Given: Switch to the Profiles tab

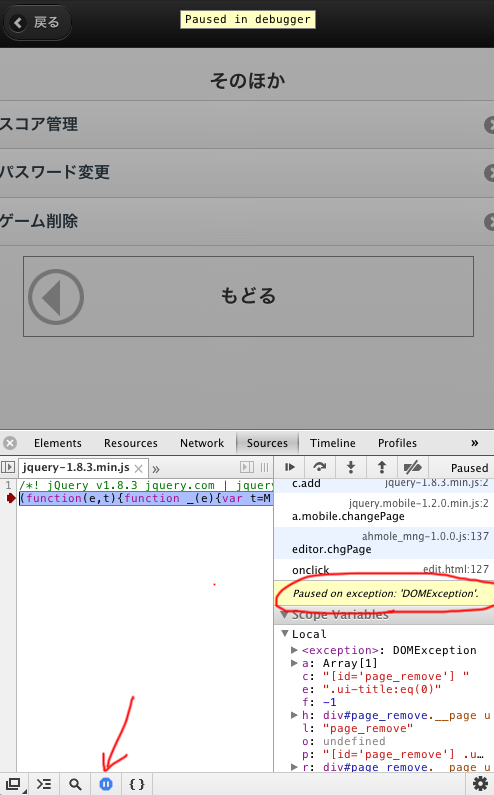Looking at the screenshot, I should tap(397, 443).
